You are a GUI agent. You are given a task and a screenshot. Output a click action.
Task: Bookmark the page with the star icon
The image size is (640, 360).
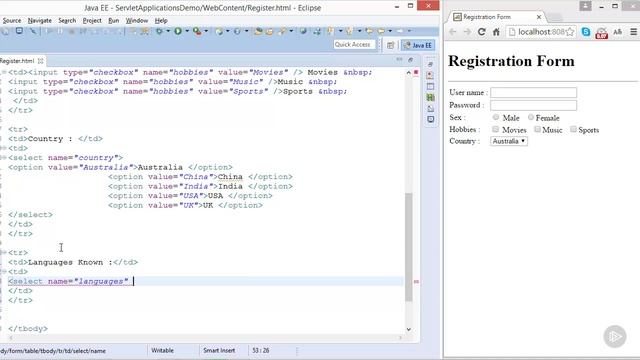570,32
